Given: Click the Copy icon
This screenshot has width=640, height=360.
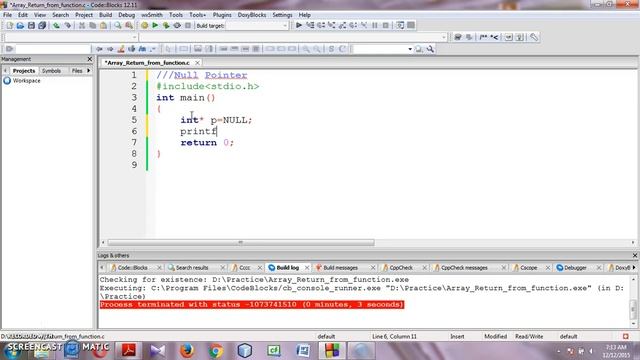Looking at the screenshot, I should tap(93, 25).
